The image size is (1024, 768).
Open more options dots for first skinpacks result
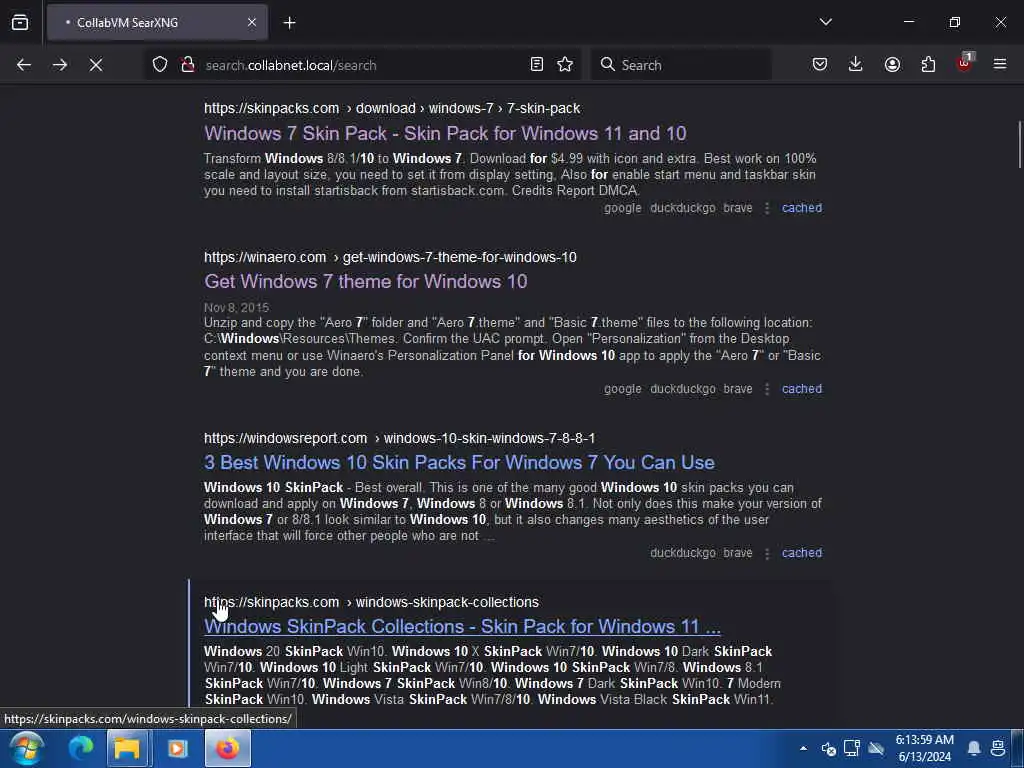[767, 208]
